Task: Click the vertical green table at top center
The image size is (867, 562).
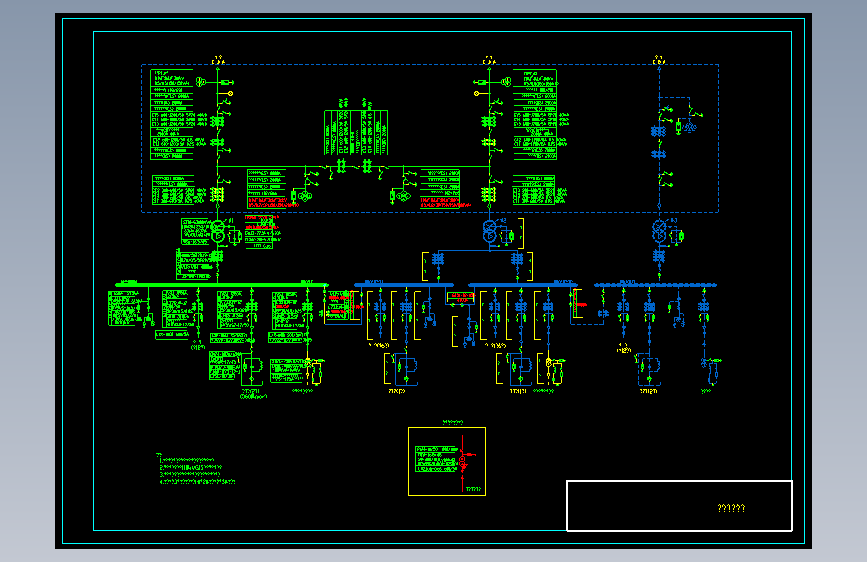Action: coord(356,132)
